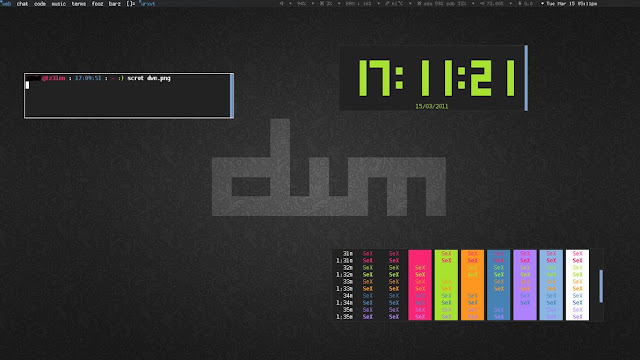Click the []= tiling layout symbol
Viewport: 640px width, 360px height.
click(131, 4)
